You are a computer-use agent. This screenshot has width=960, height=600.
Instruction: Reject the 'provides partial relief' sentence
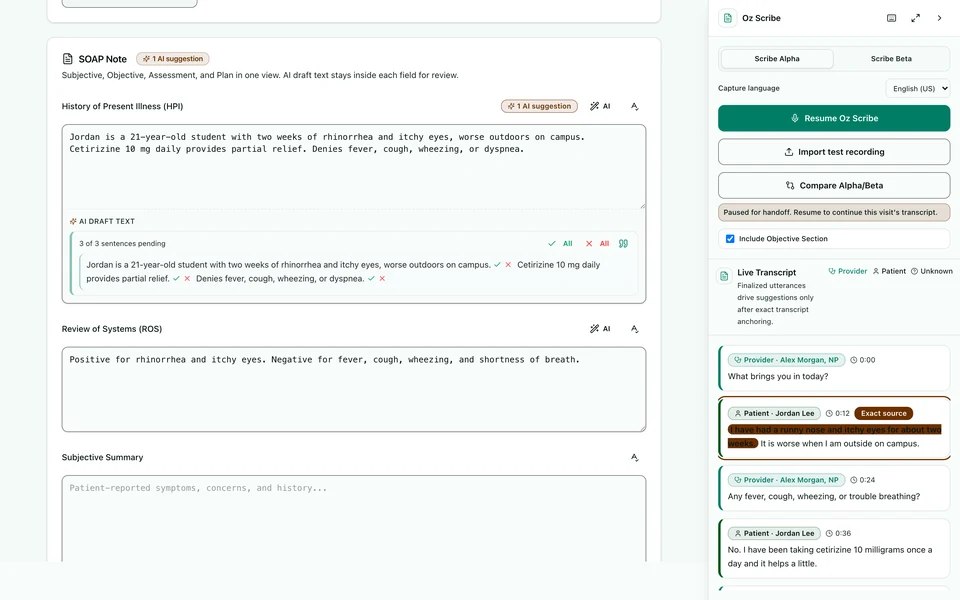(187, 279)
